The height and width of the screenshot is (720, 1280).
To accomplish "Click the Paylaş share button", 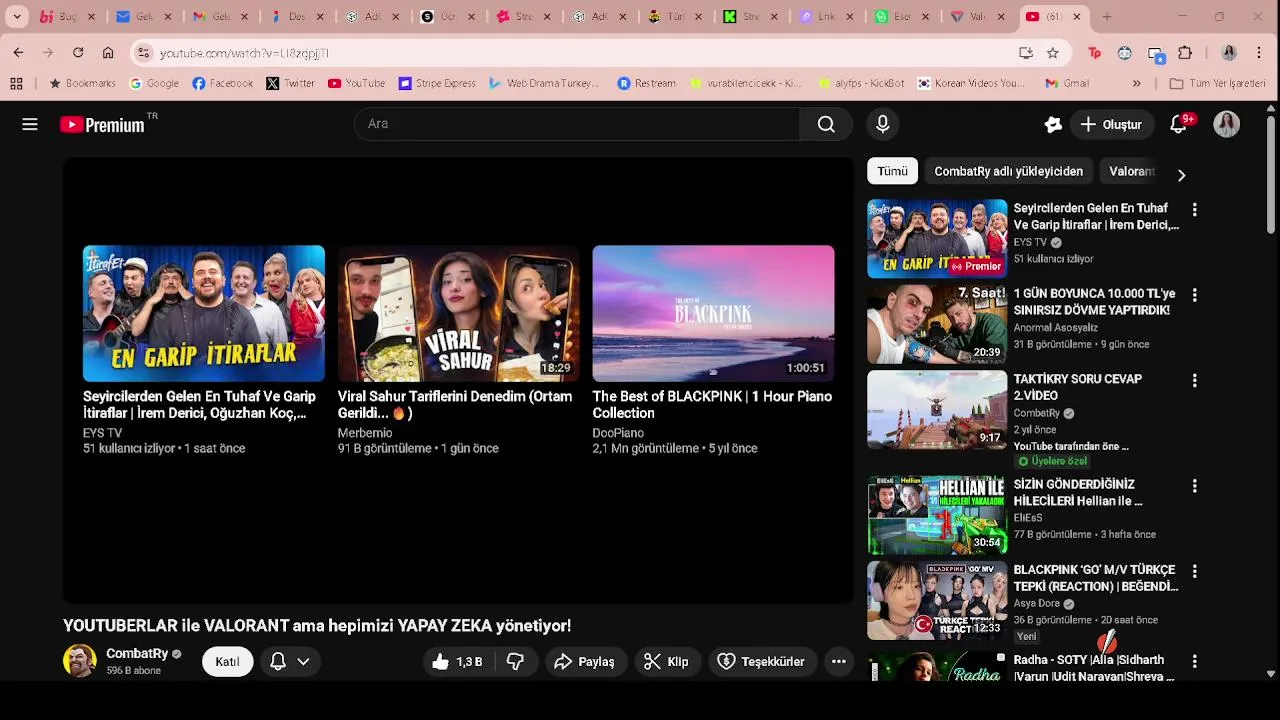I will click(x=585, y=661).
